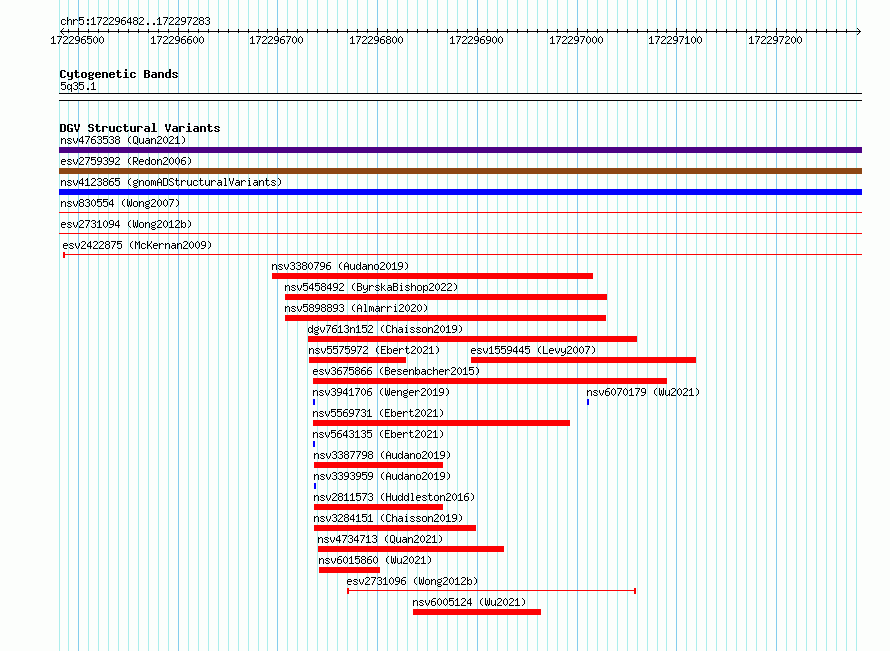The image size is (890, 651).
Task: Click the dgv7613n152 (Chaisson2019) label
Action: [385, 329]
